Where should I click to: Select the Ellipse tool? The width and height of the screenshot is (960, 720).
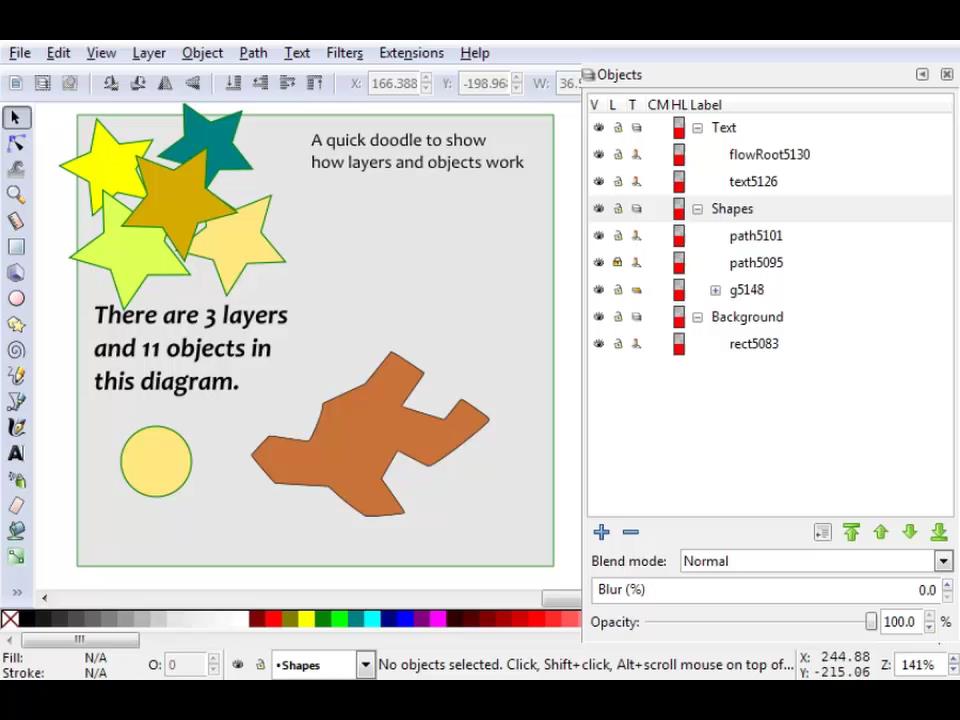15,298
